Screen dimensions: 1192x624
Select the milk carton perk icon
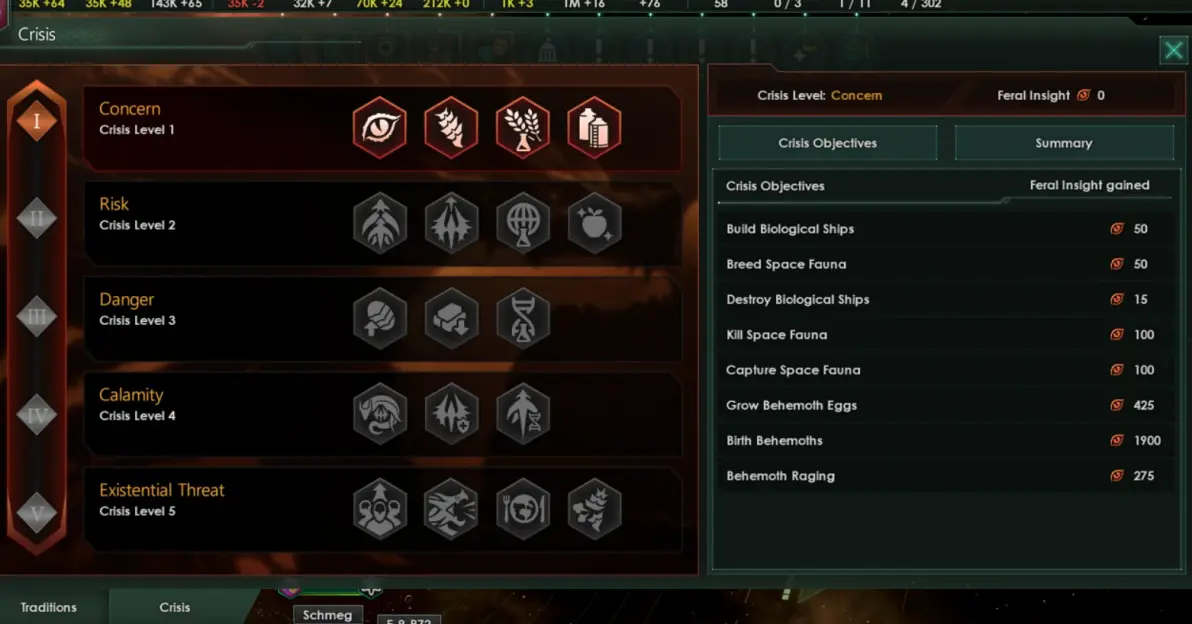tap(594, 128)
